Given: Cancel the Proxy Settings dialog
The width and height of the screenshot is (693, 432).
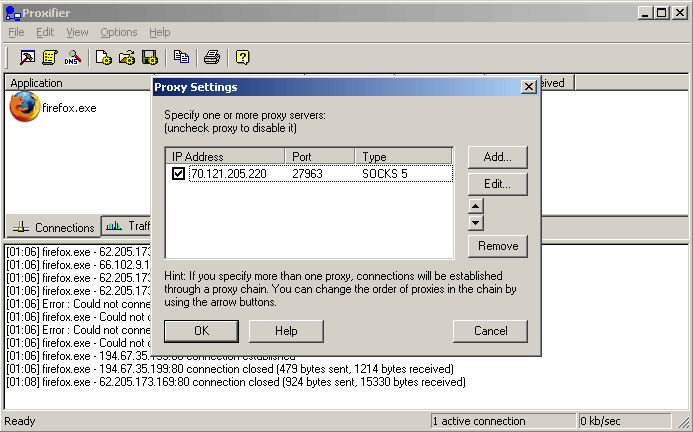Looking at the screenshot, I should tap(491, 331).
